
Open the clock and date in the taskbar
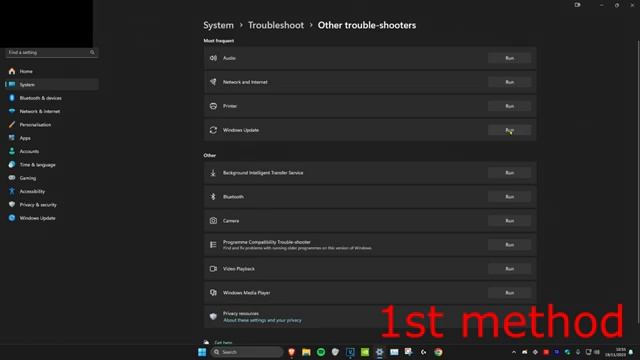[616, 352]
